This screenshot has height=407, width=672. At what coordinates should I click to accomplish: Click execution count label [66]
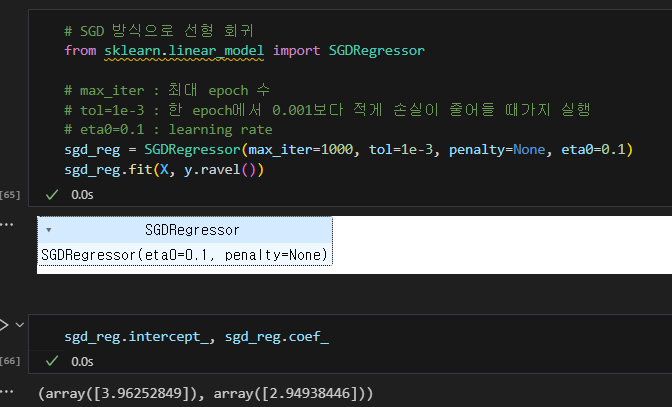coord(10,361)
